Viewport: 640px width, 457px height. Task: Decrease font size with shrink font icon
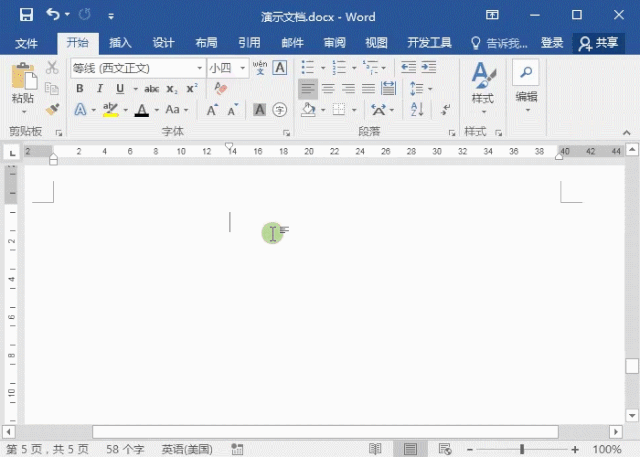tap(233, 110)
